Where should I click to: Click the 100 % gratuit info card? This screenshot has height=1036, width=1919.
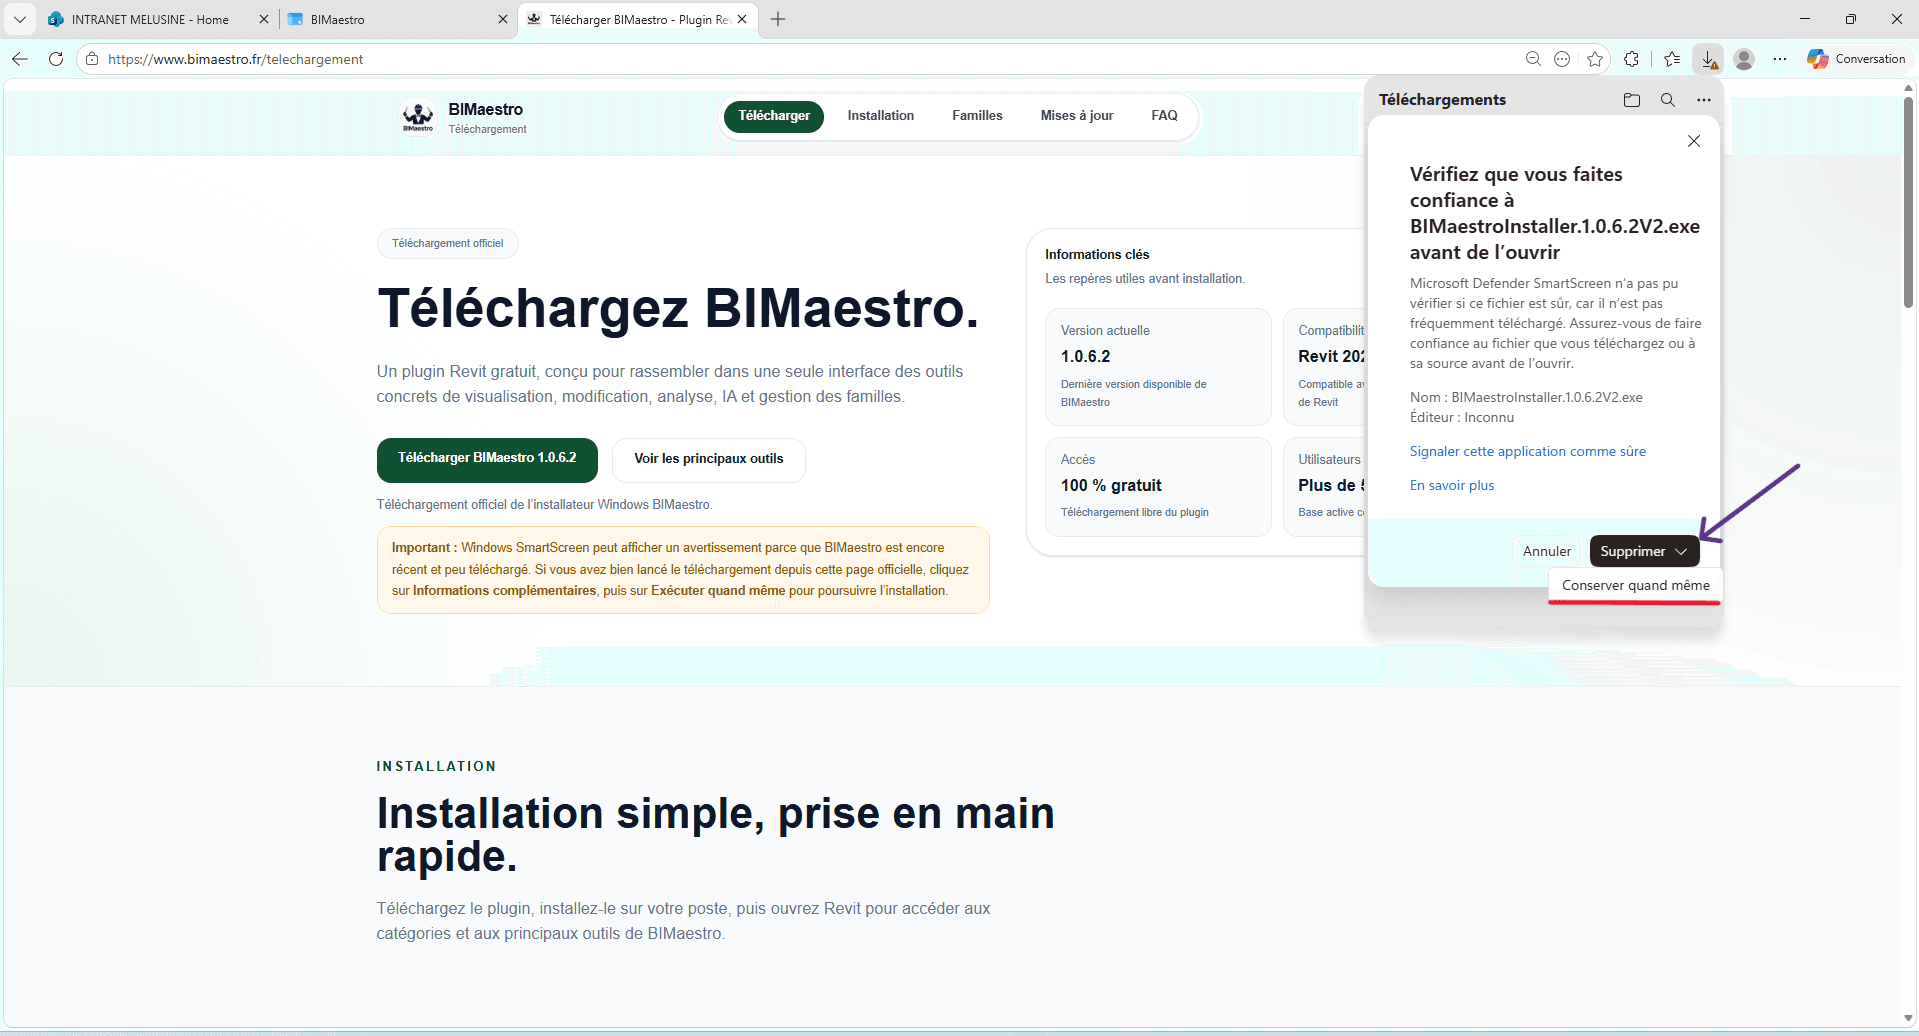tap(1158, 487)
